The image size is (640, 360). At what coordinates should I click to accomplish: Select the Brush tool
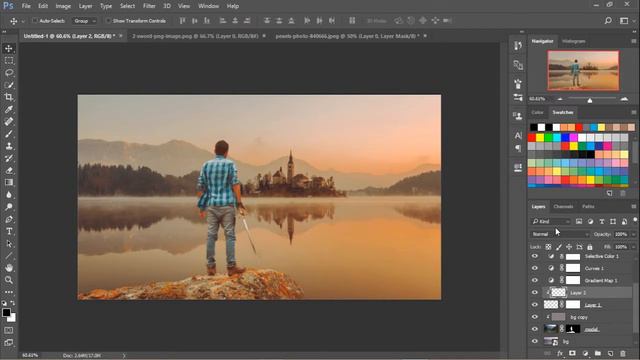coord(9,133)
